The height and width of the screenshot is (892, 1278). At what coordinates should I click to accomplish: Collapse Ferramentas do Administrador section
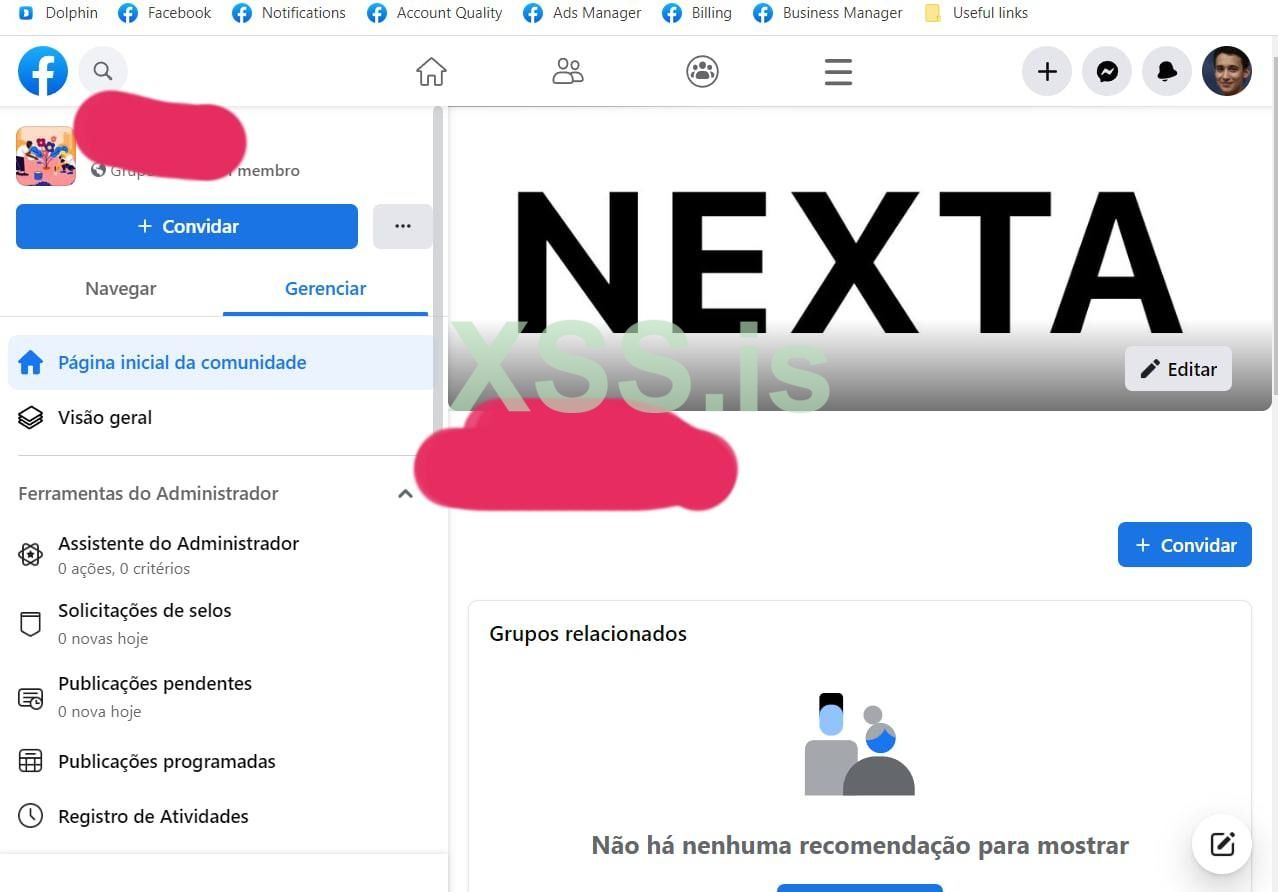(x=405, y=494)
